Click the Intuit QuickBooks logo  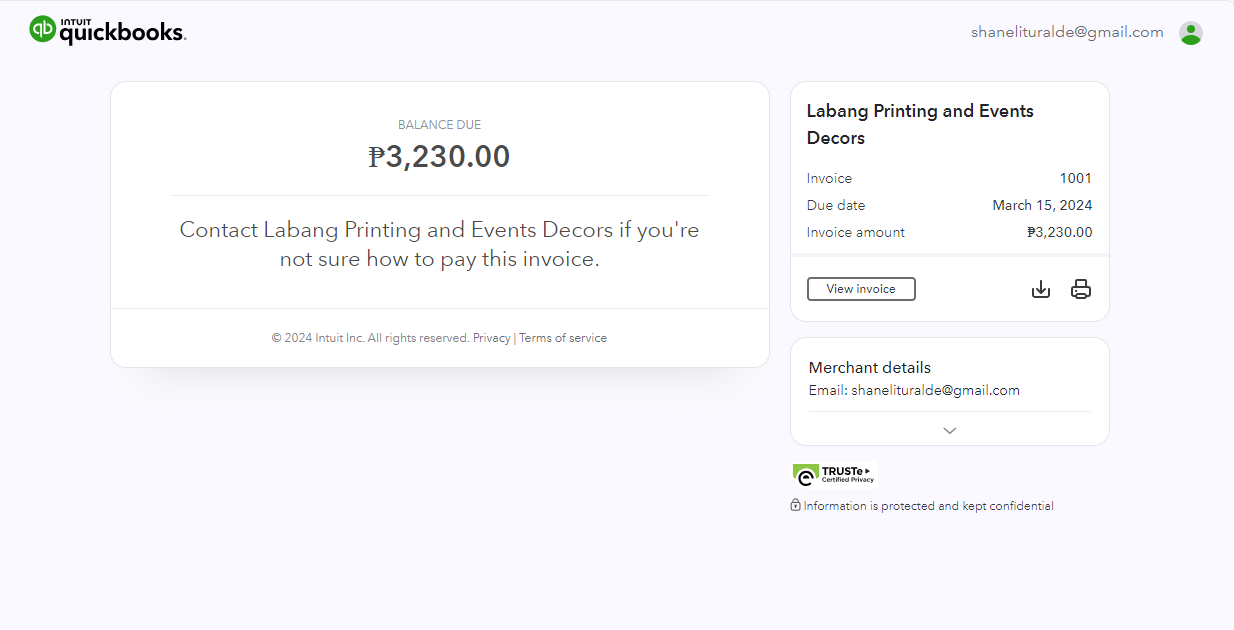point(108,31)
